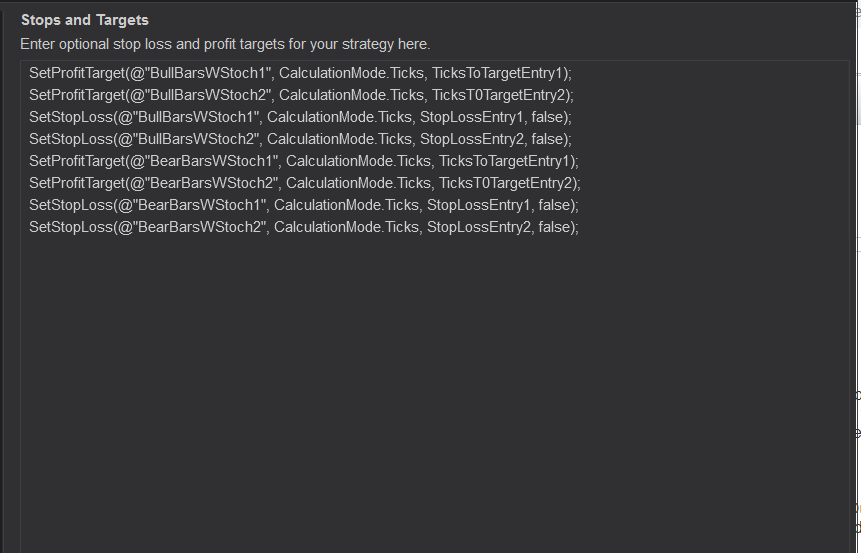This screenshot has height=553, width=861.
Task: Click the Stops and Targets heading
Action: click(85, 20)
